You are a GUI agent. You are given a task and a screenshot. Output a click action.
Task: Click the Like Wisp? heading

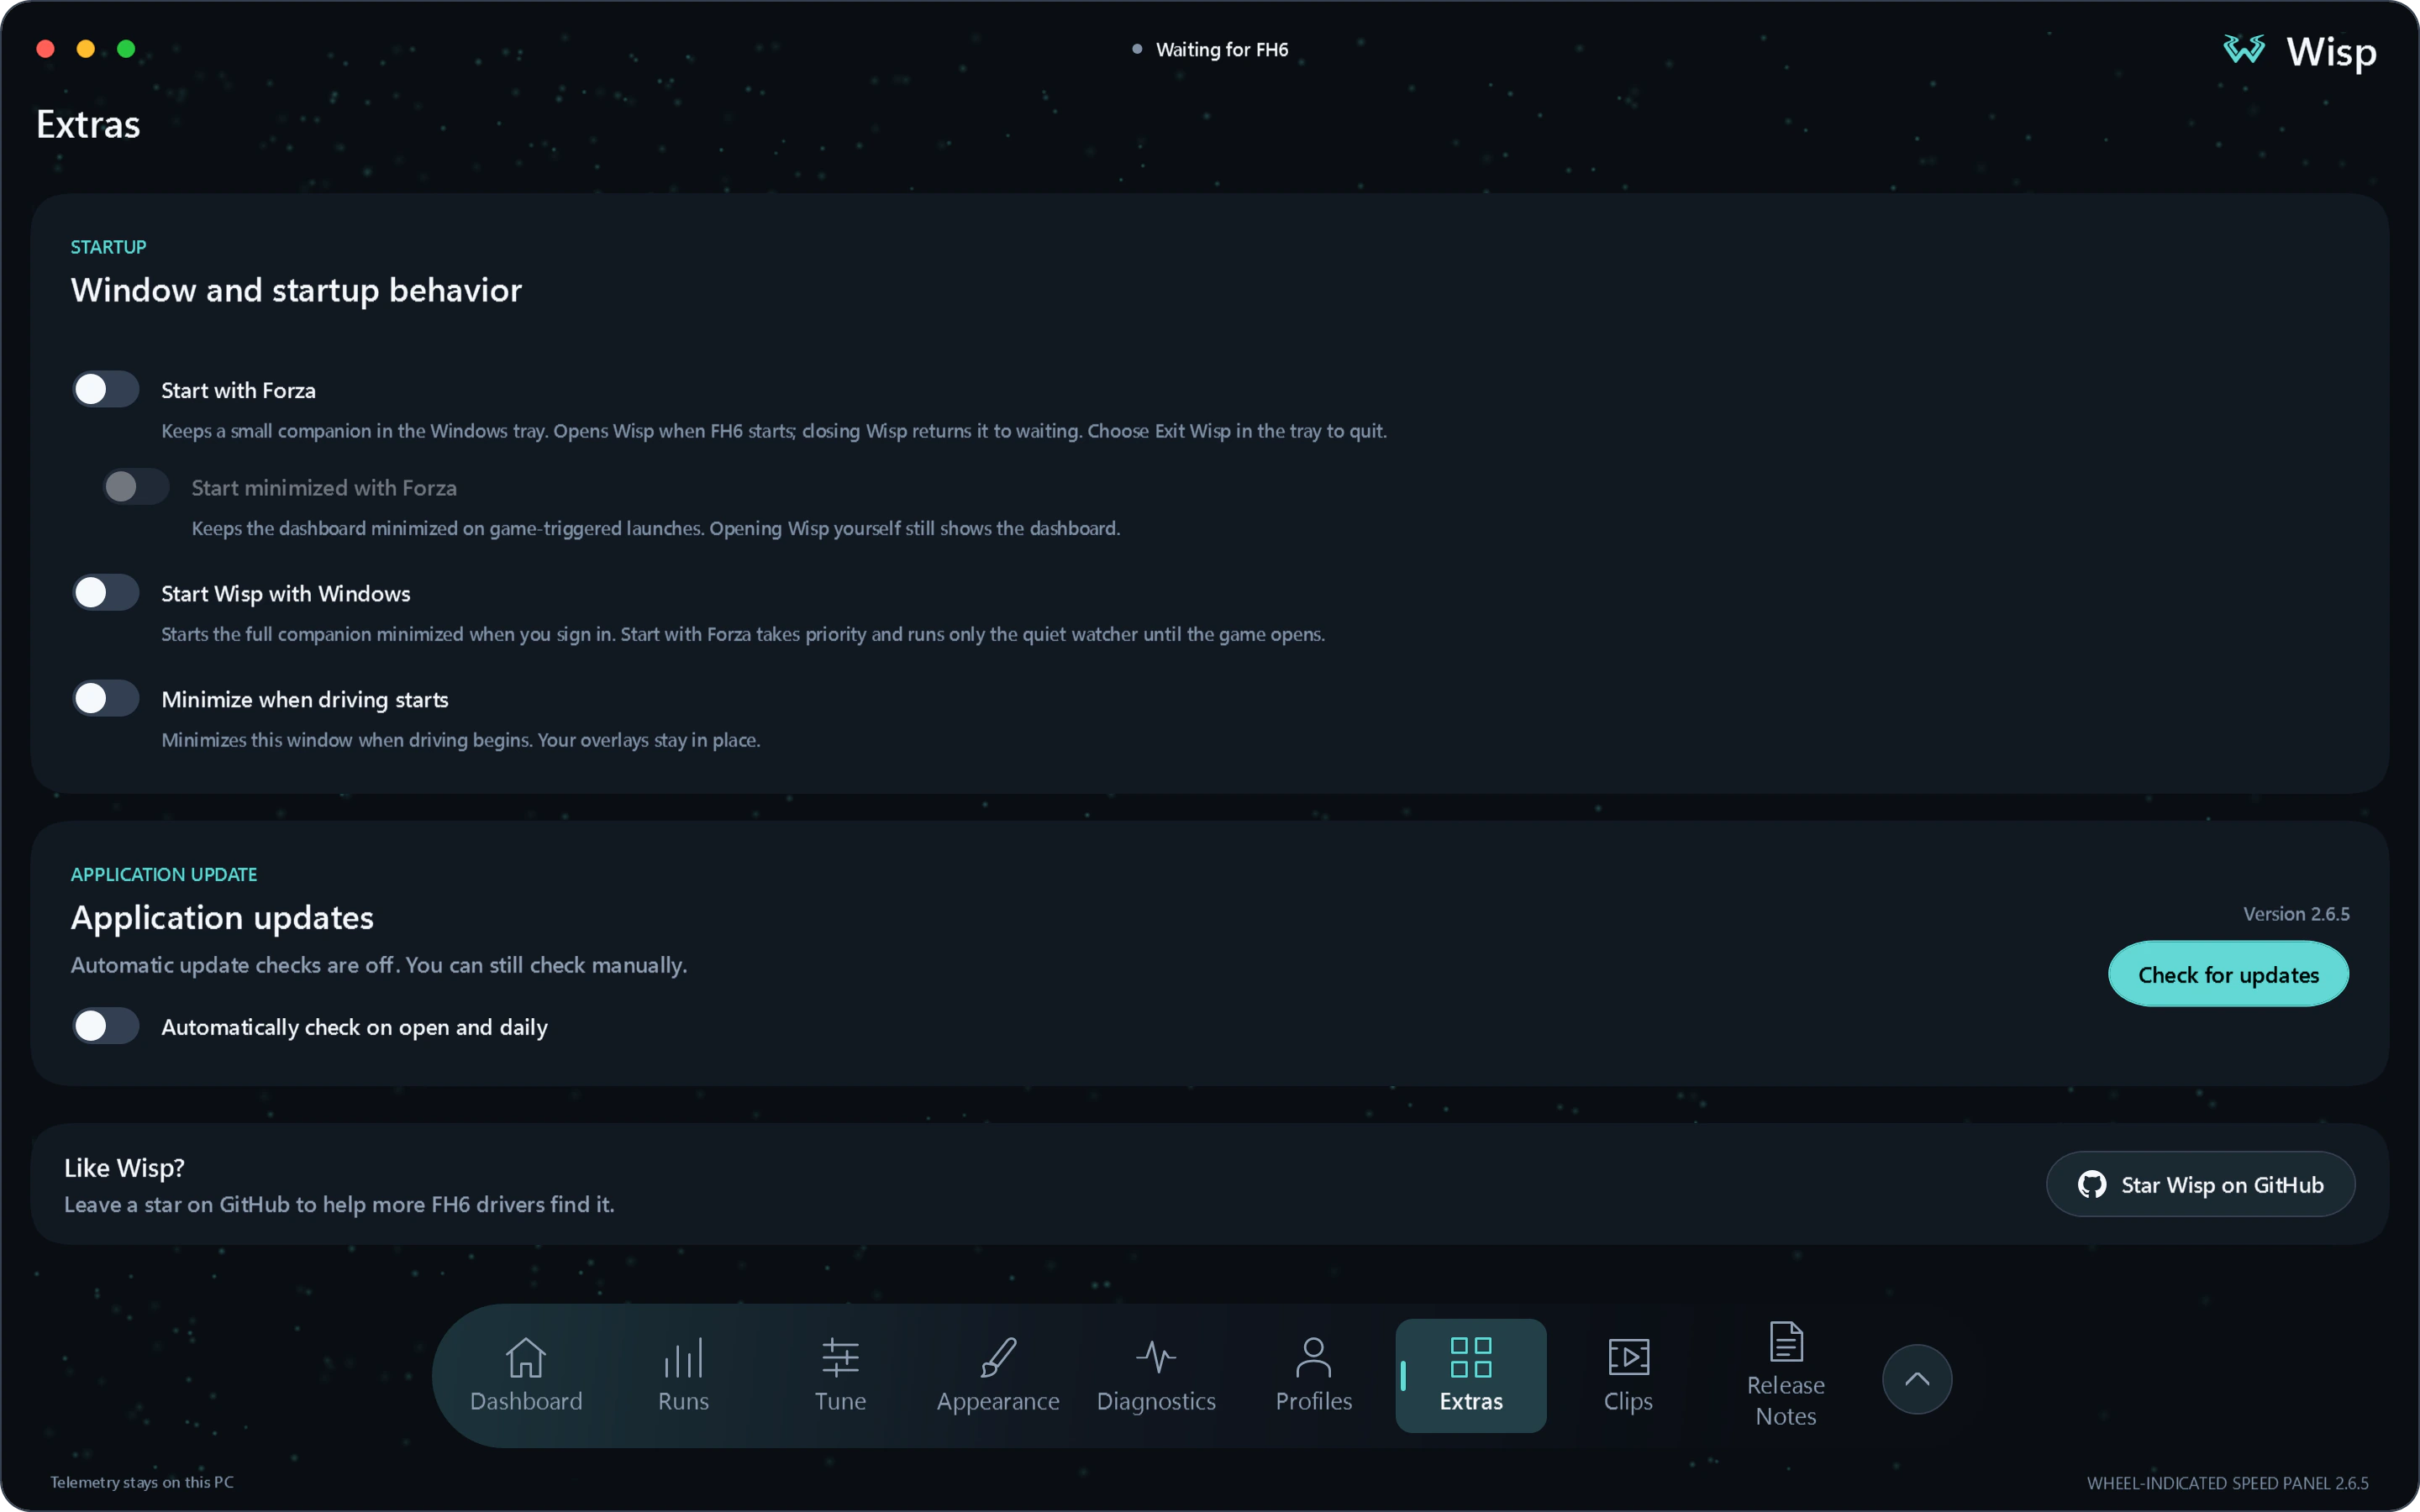[124, 1168]
